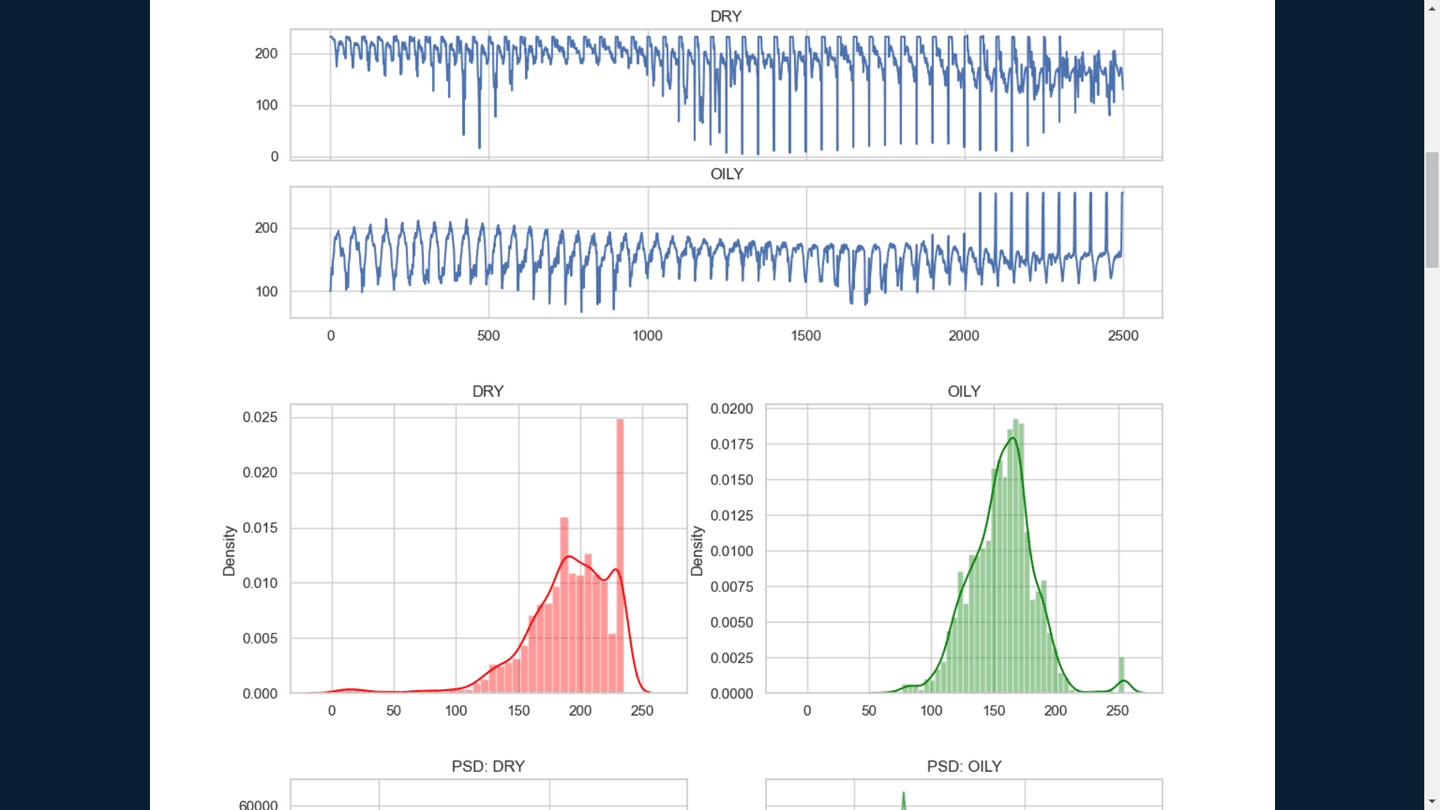1440x810 pixels.
Task: Click the 0.0200 tick on the OILY density axis
Action: 732,408
